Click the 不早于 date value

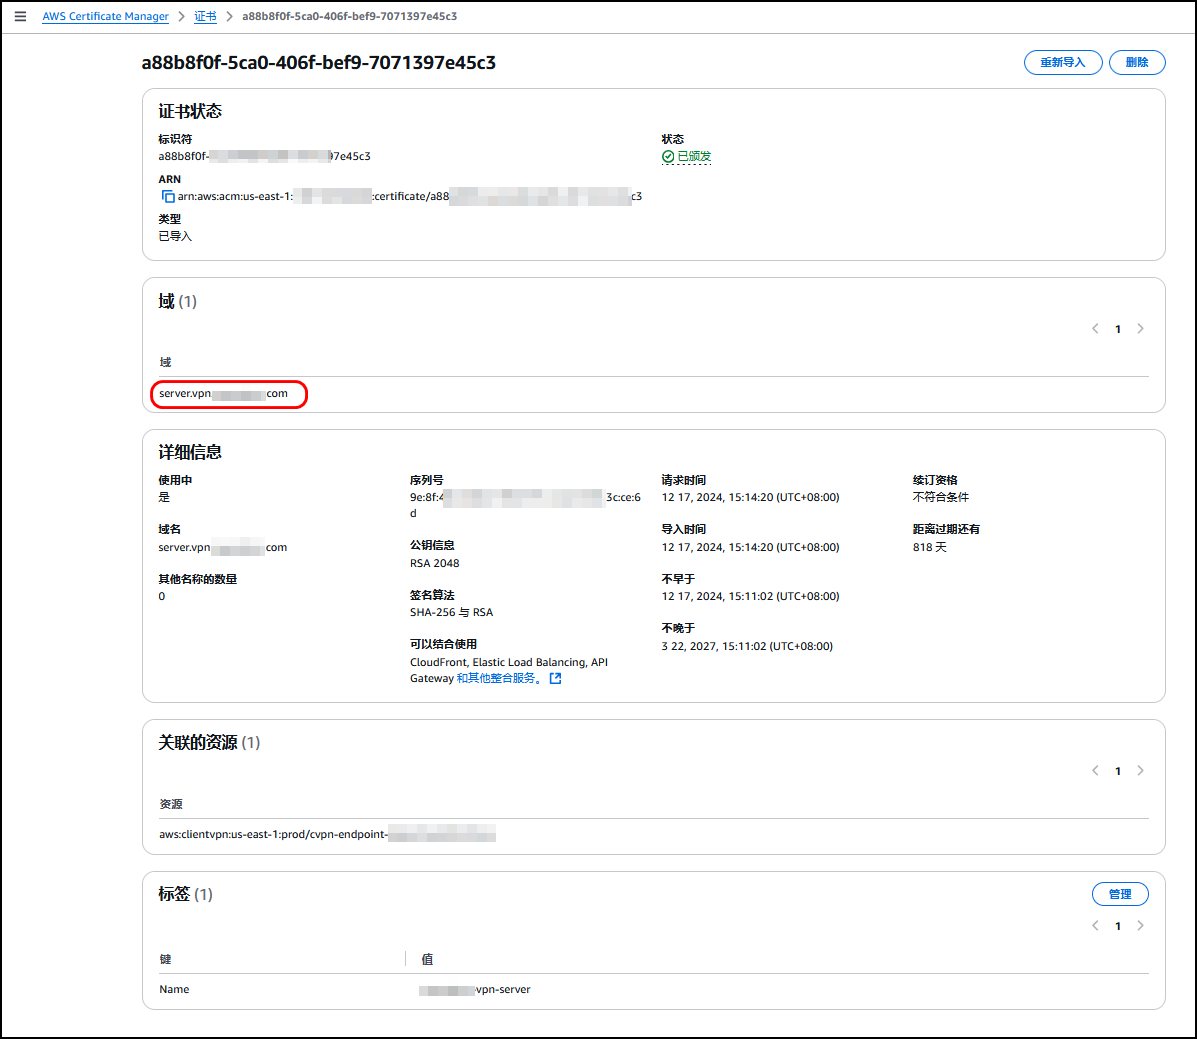(x=750, y=596)
